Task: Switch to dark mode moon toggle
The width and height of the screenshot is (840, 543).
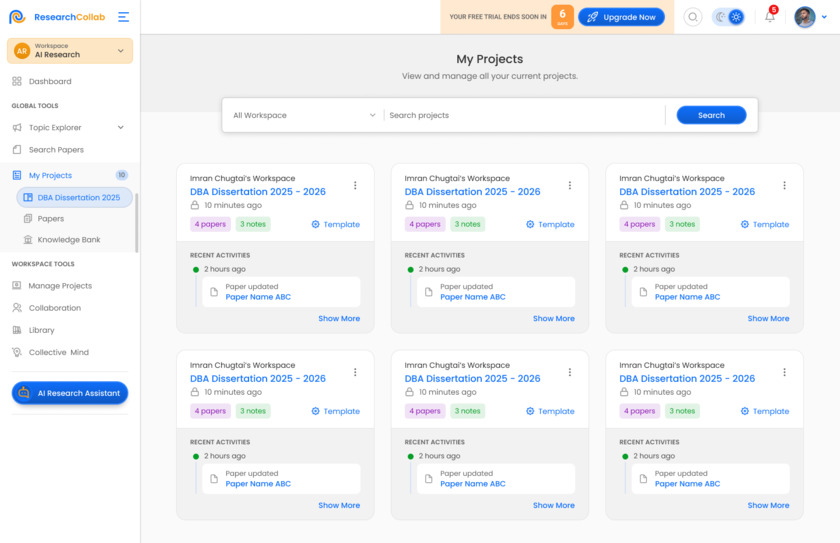Action: 720,17
